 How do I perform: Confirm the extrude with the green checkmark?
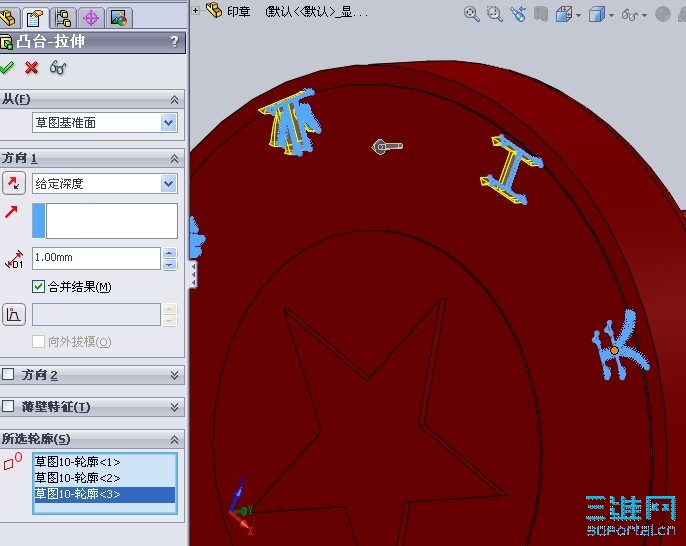[x=7, y=67]
